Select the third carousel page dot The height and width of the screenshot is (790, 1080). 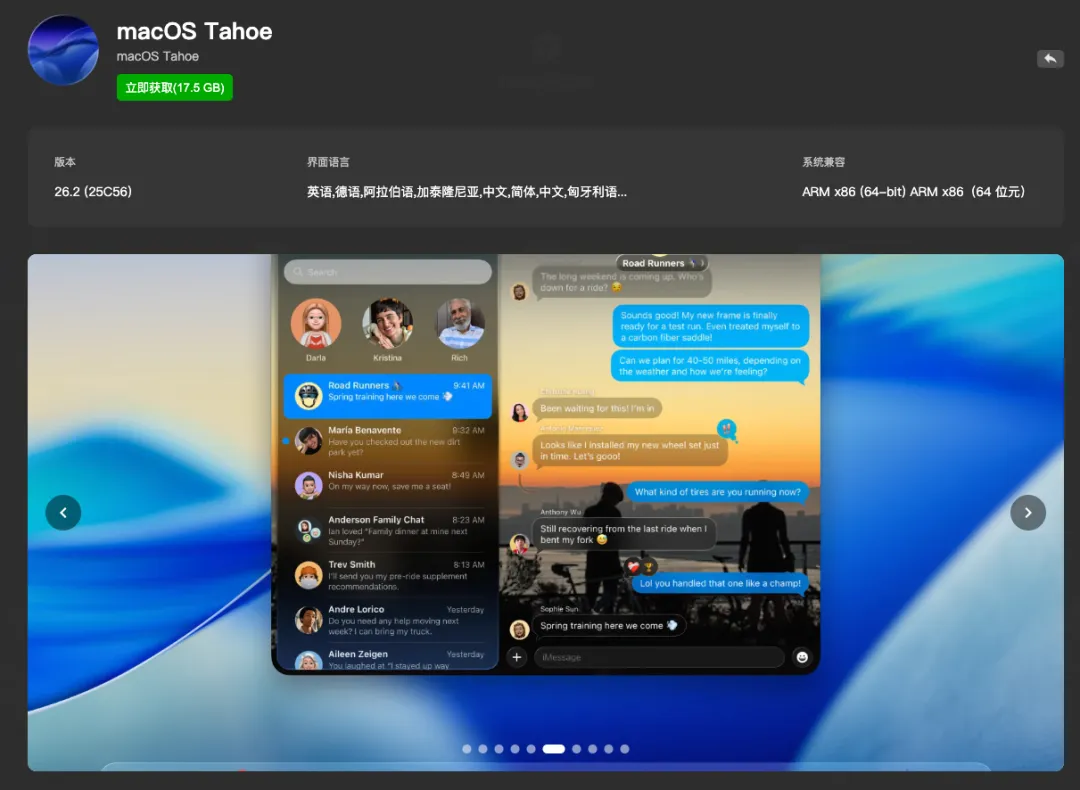pos(499,749)
